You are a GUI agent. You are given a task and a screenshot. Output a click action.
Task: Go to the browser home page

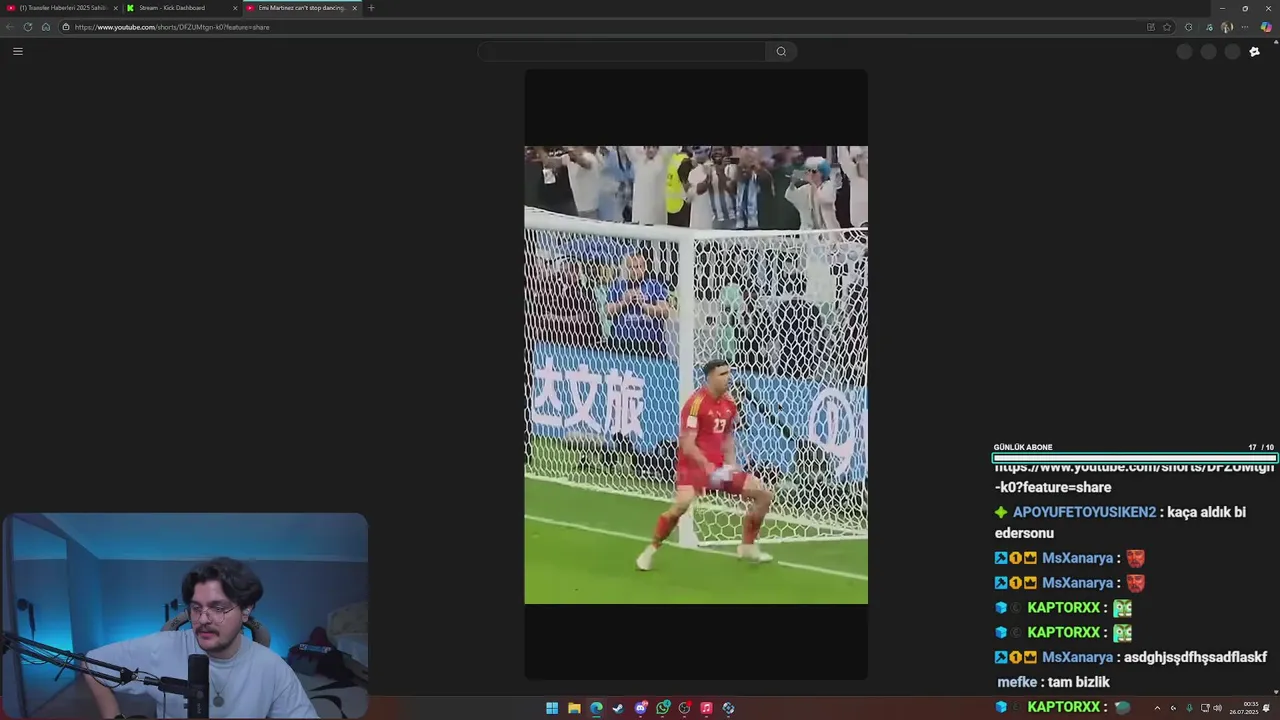click(x=46, y=27)
